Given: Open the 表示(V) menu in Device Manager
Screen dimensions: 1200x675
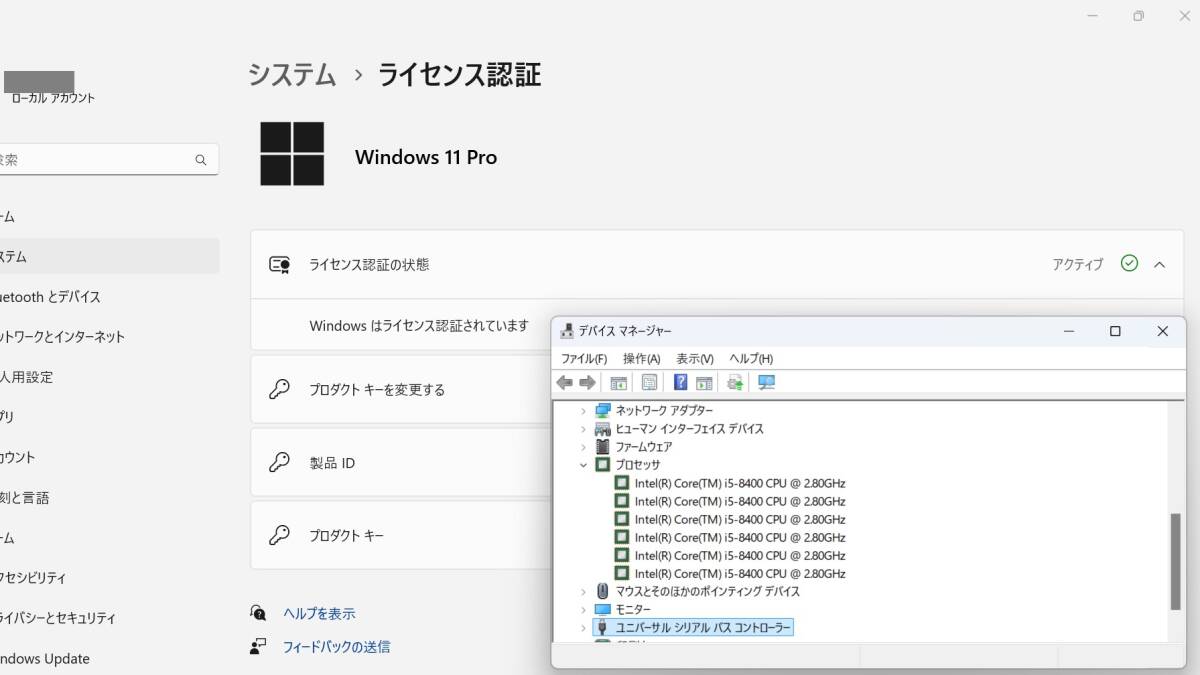Looking at the screenshot, I should 695,359.
